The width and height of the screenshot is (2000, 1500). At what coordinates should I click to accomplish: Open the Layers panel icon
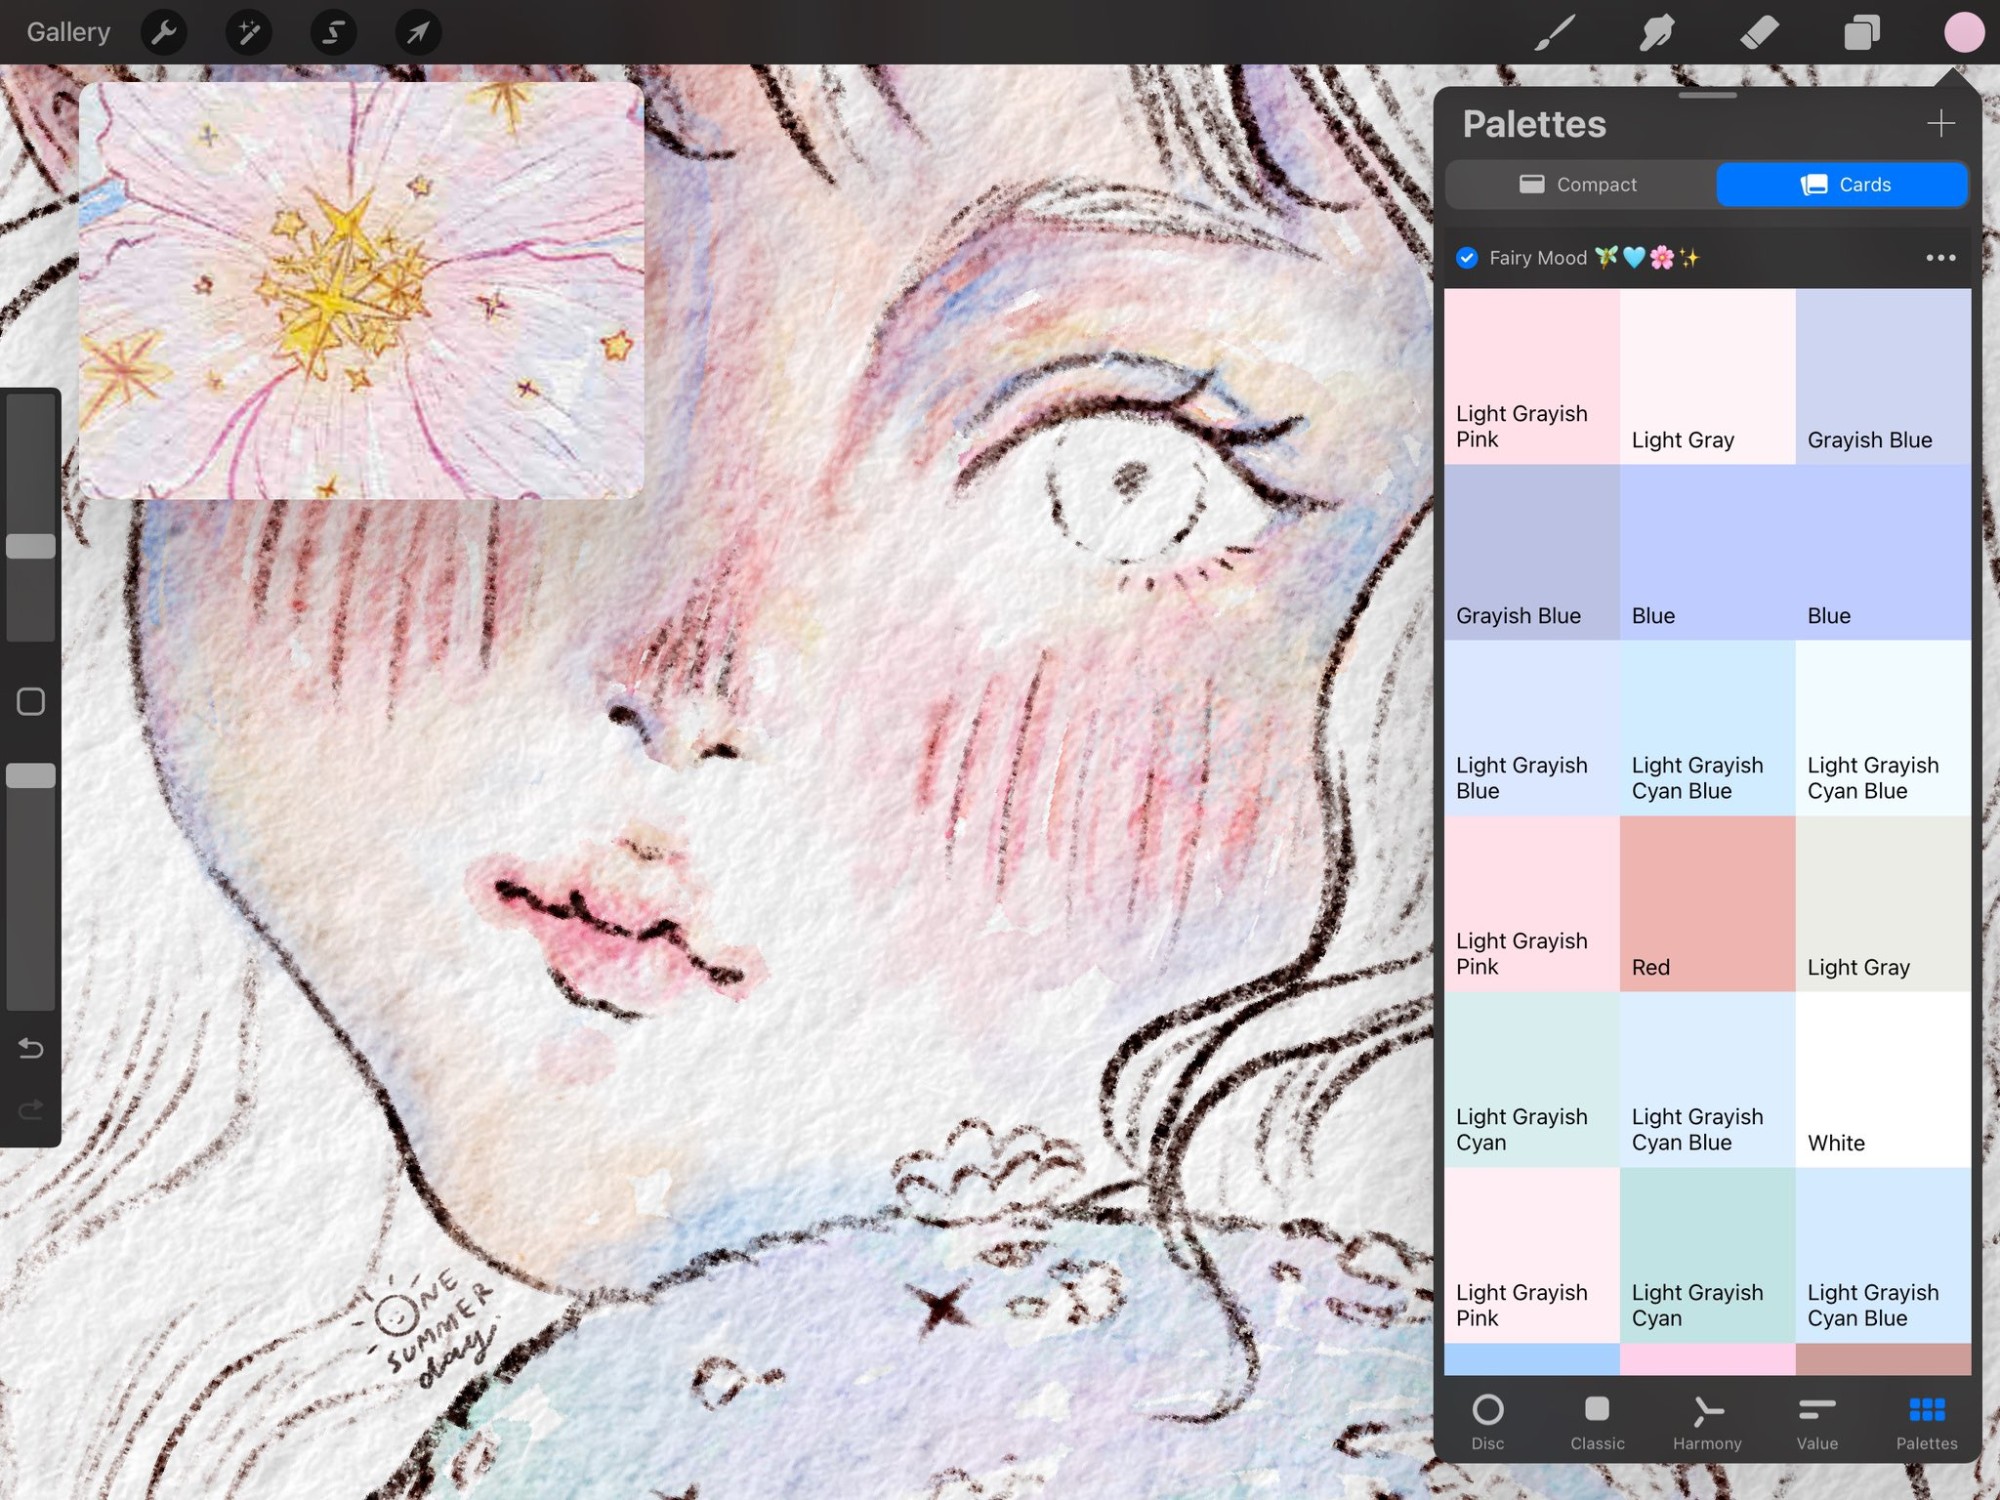point(1861,33)
